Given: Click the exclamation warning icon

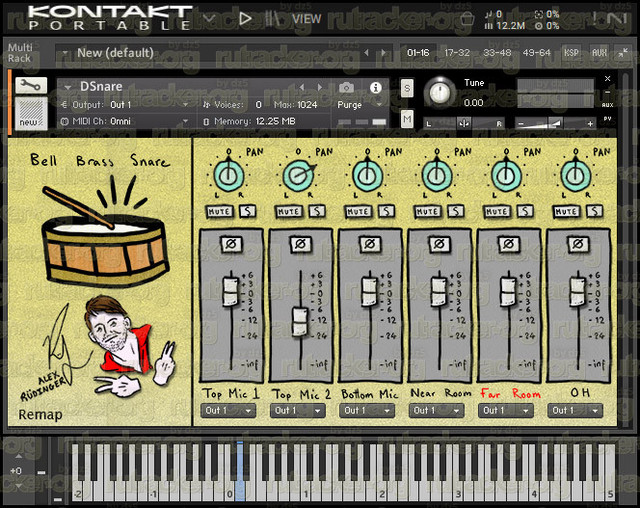Looking at the screenshot, I should (595, 18).
